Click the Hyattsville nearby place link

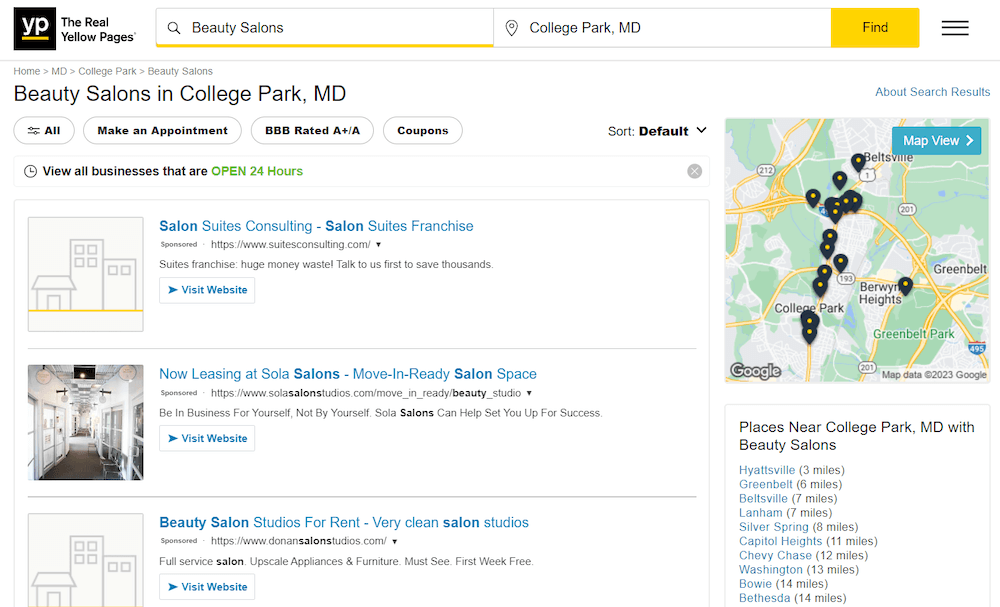(x=767, y=470)
